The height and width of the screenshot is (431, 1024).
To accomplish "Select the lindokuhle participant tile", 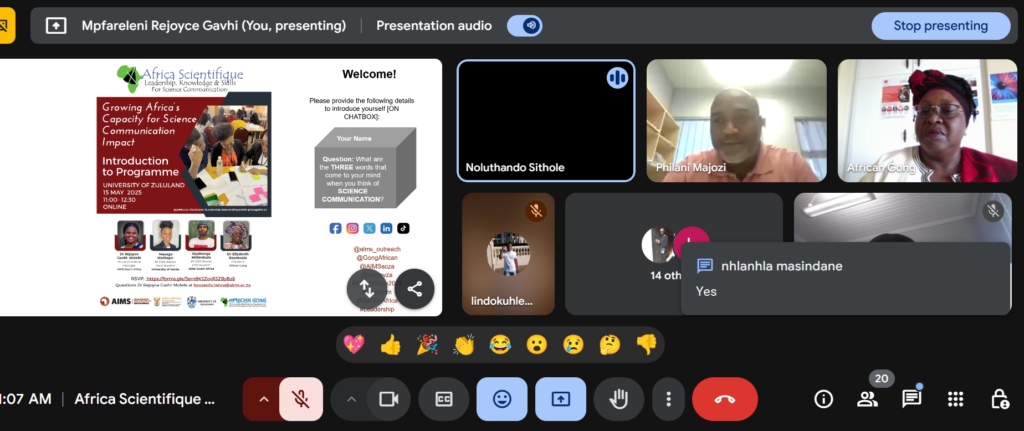I will 508,254.
